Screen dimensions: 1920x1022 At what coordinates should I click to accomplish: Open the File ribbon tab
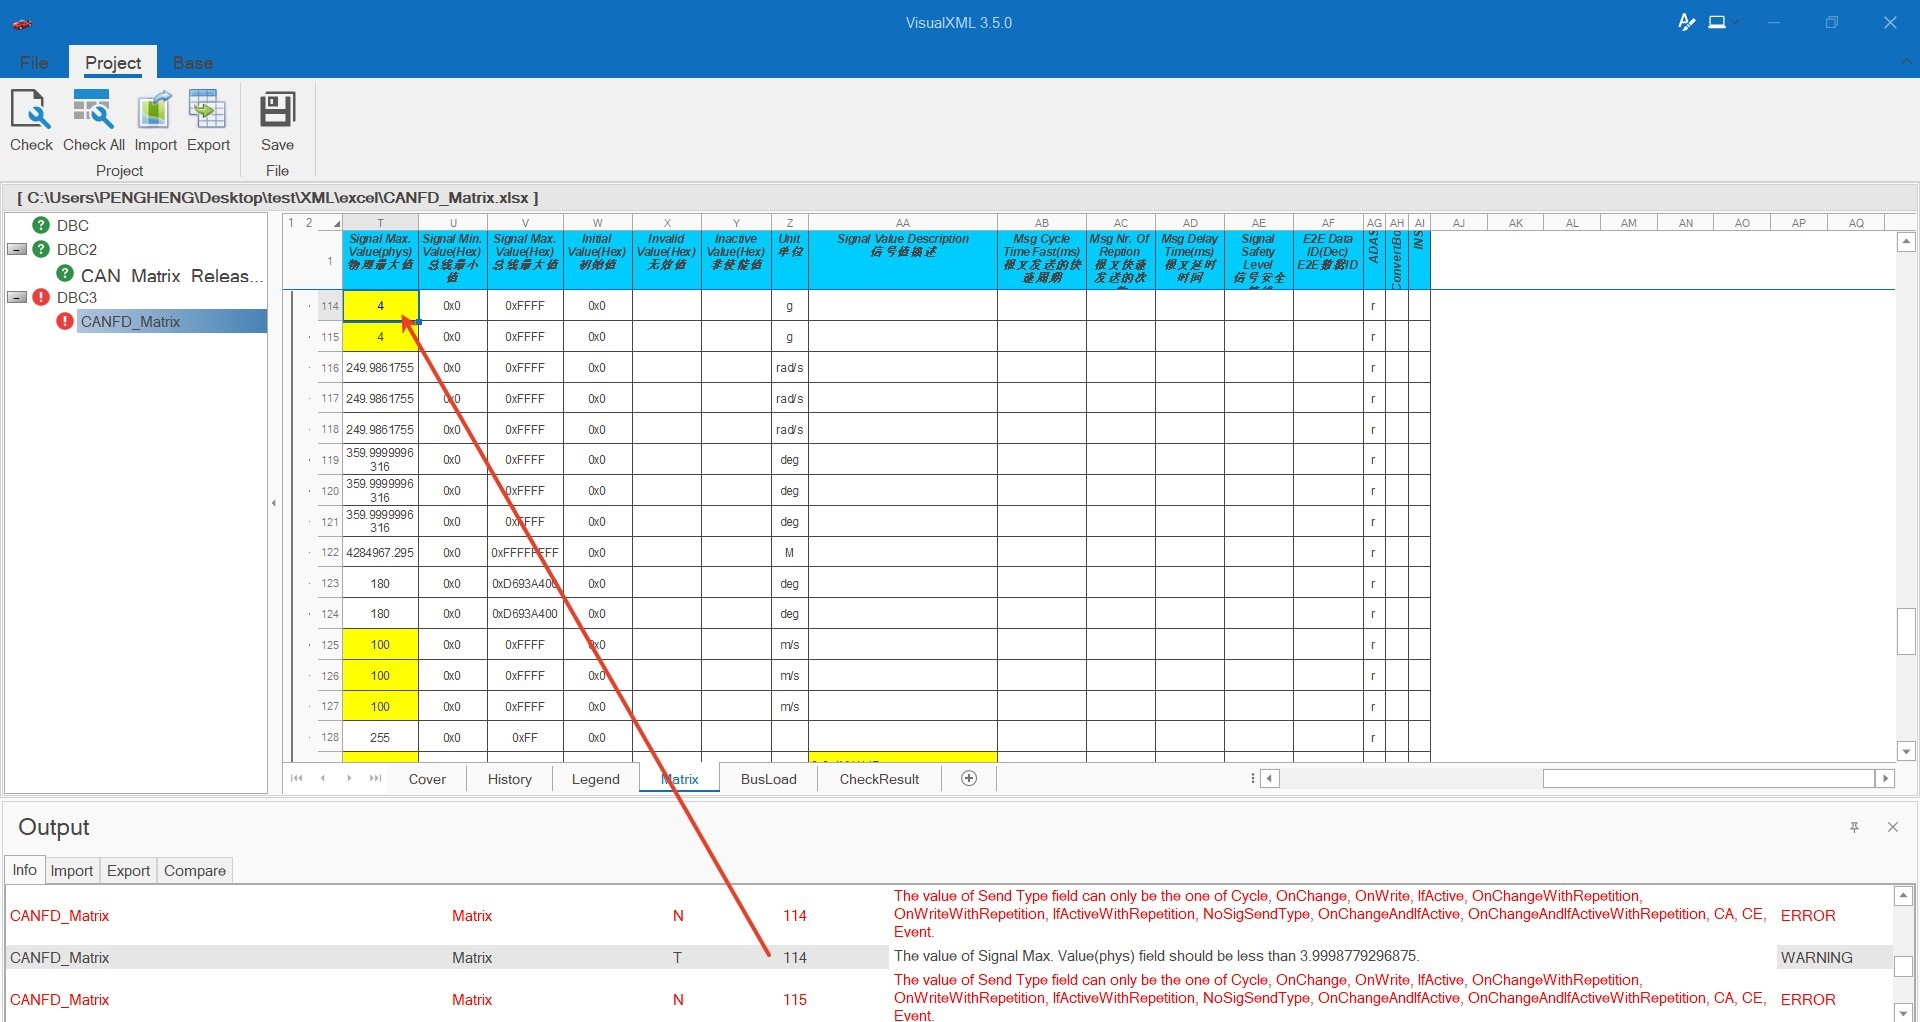34,63
